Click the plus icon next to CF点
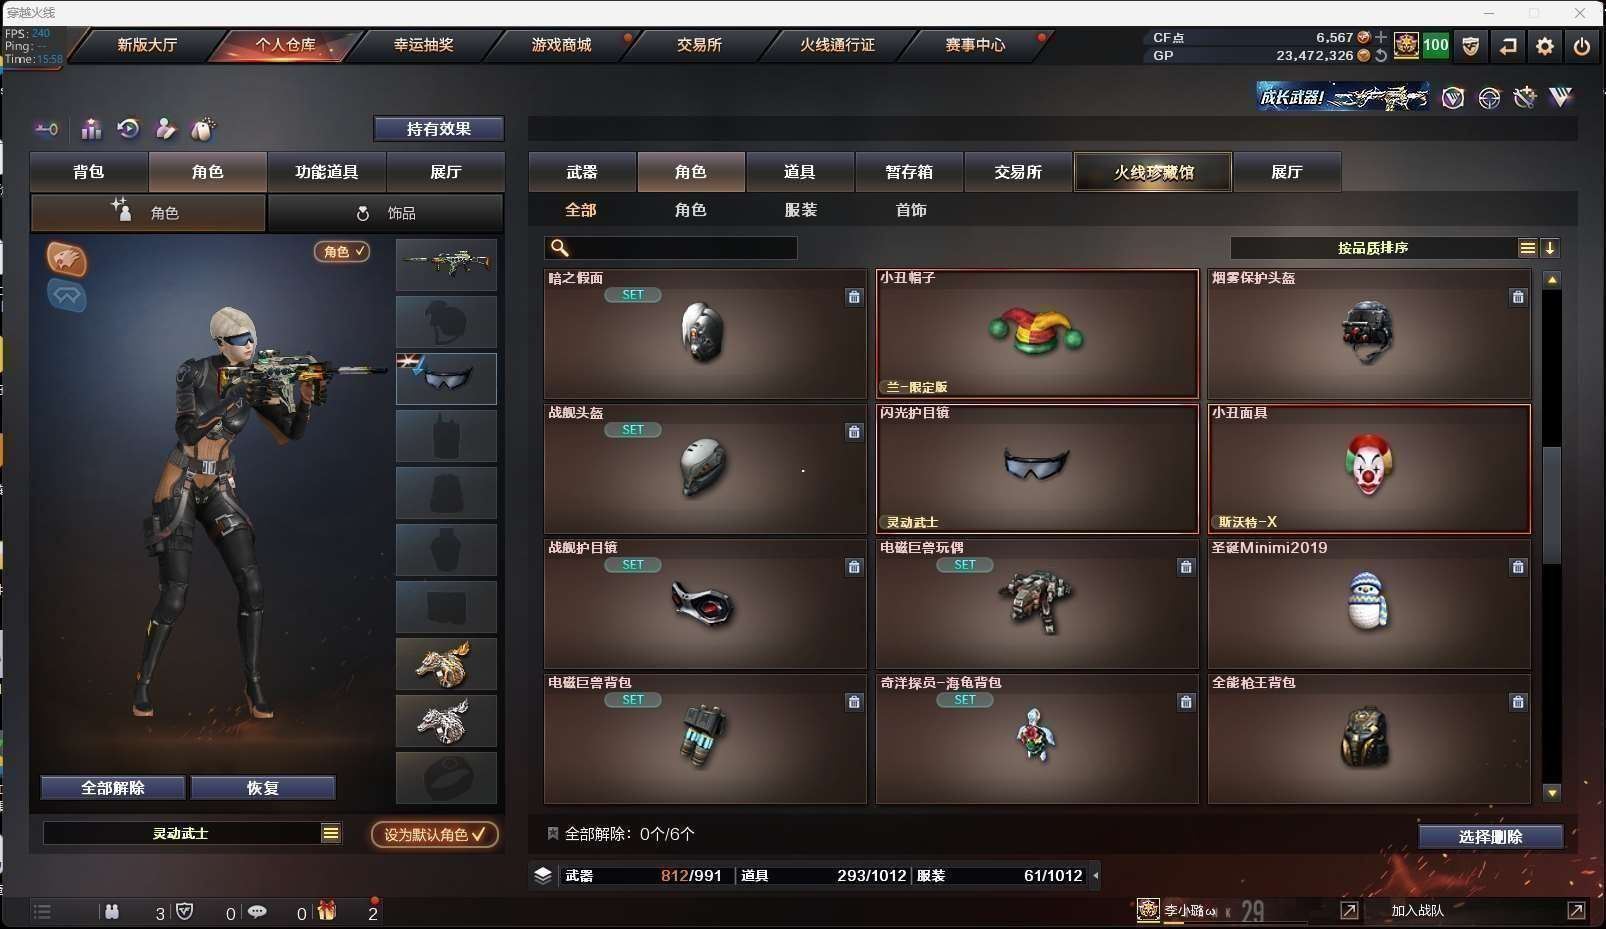The width and height of the screenshot is (1606, 929). (x=1381, y=37)
